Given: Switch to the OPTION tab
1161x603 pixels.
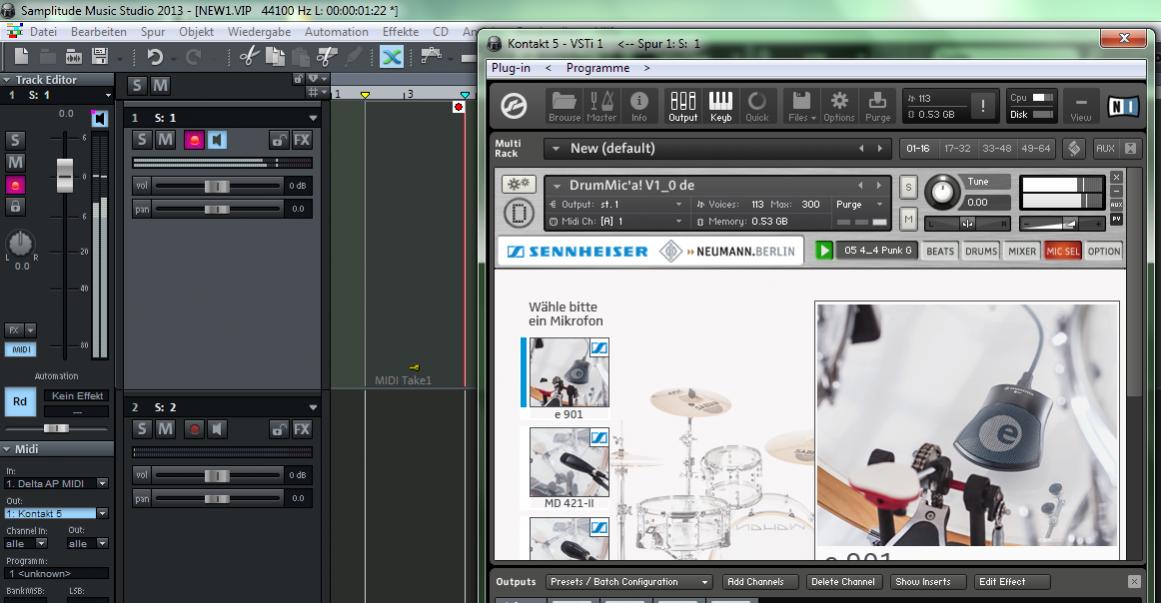Looking at the screenshot, I should tap(1104, 251).
